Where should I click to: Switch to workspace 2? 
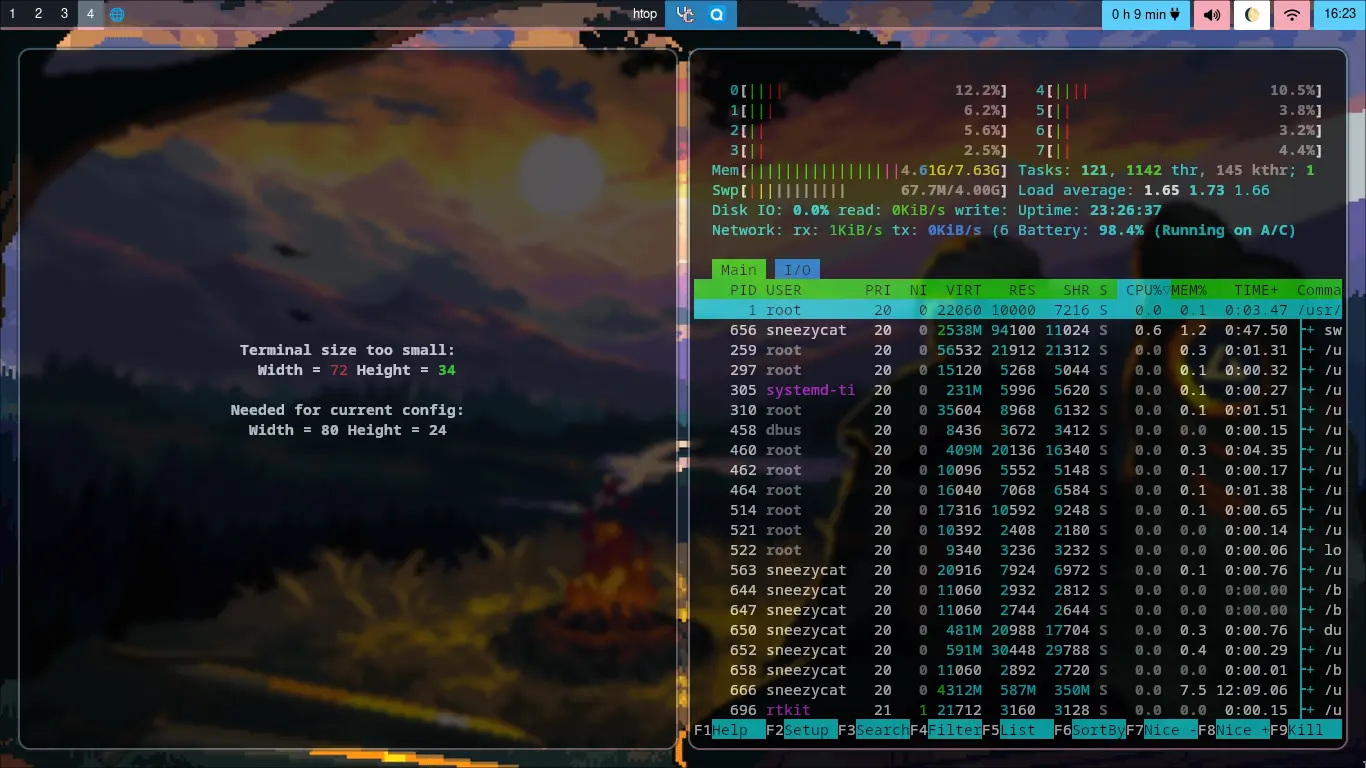click(38, 14)
